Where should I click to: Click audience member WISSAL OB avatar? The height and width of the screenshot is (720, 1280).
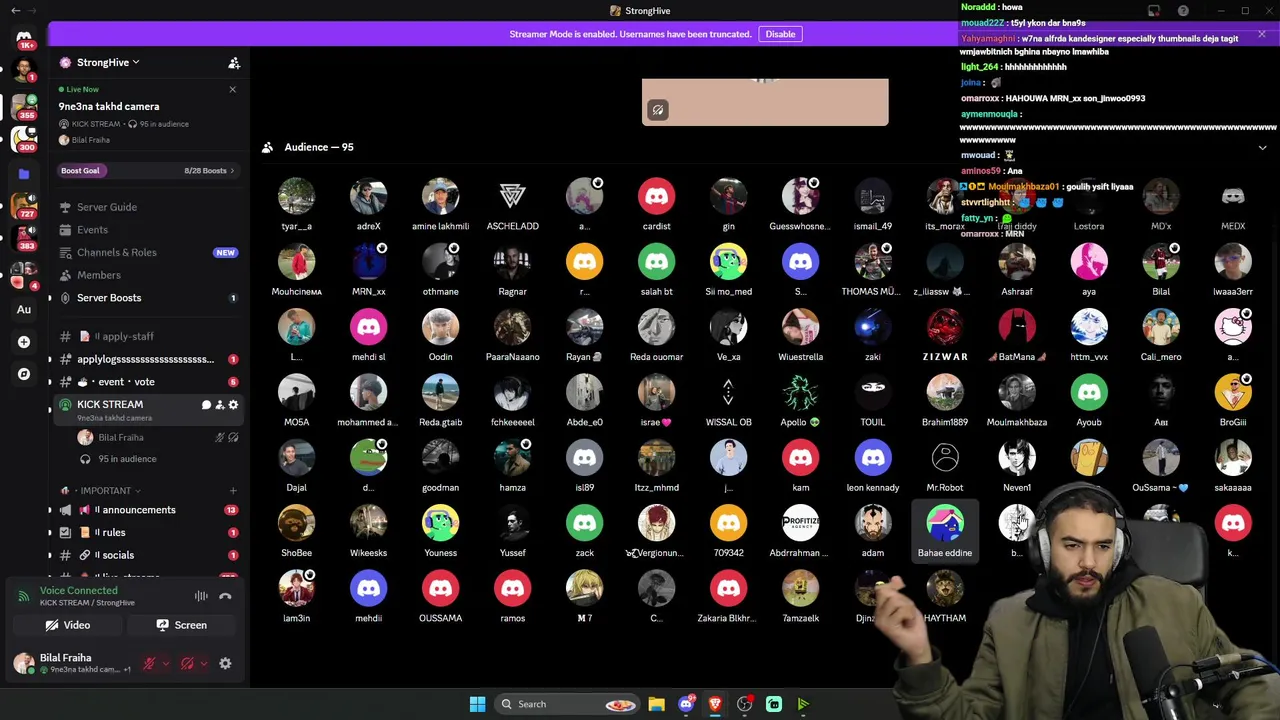point(728,393)
